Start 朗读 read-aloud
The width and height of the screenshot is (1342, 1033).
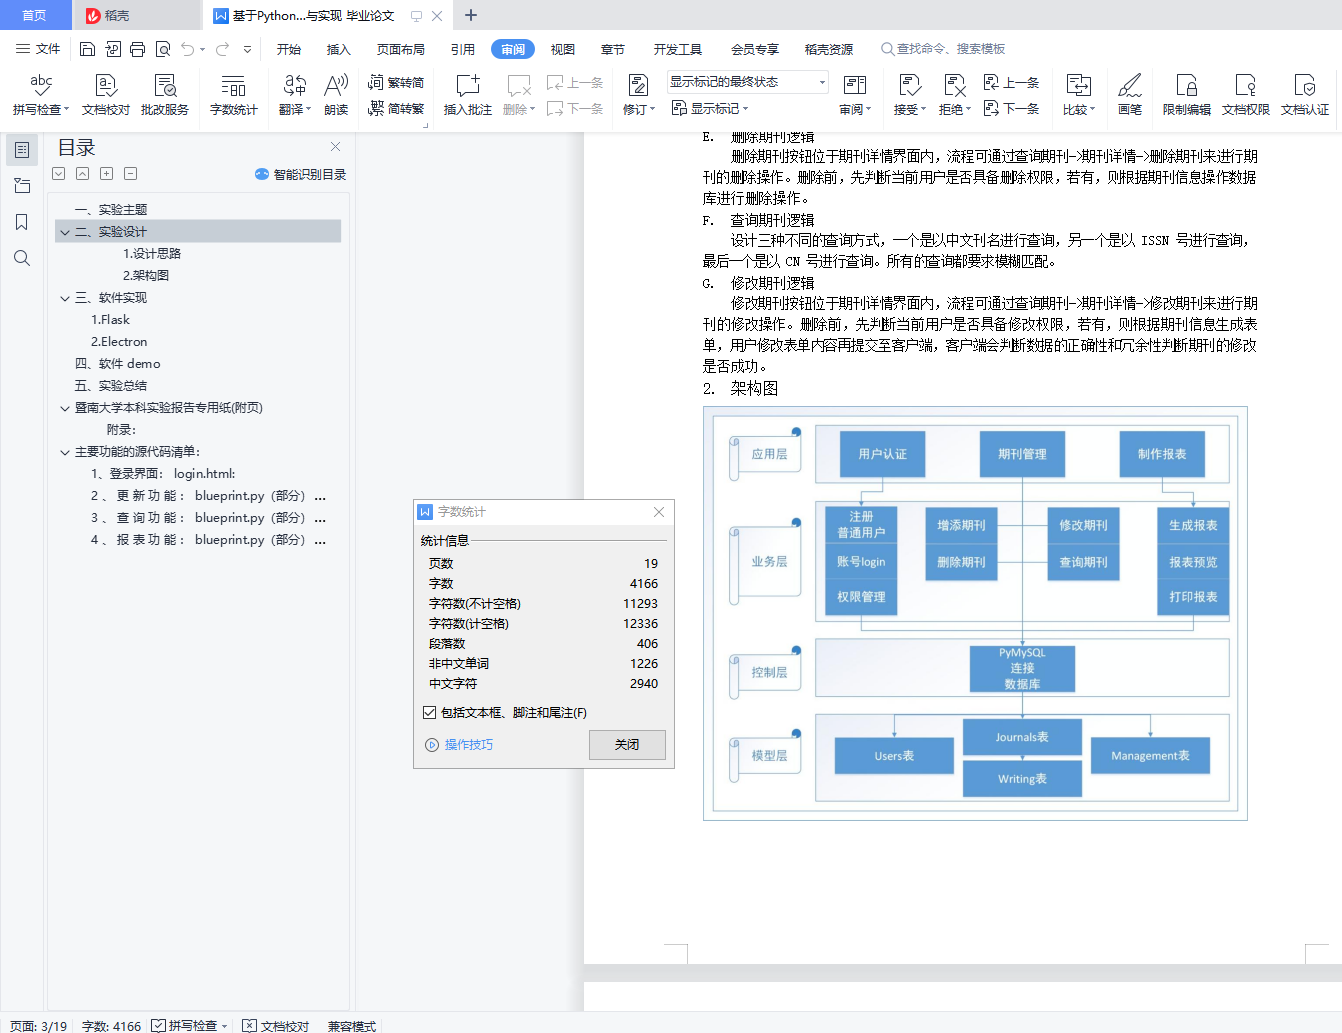click(x=336, y=94)
